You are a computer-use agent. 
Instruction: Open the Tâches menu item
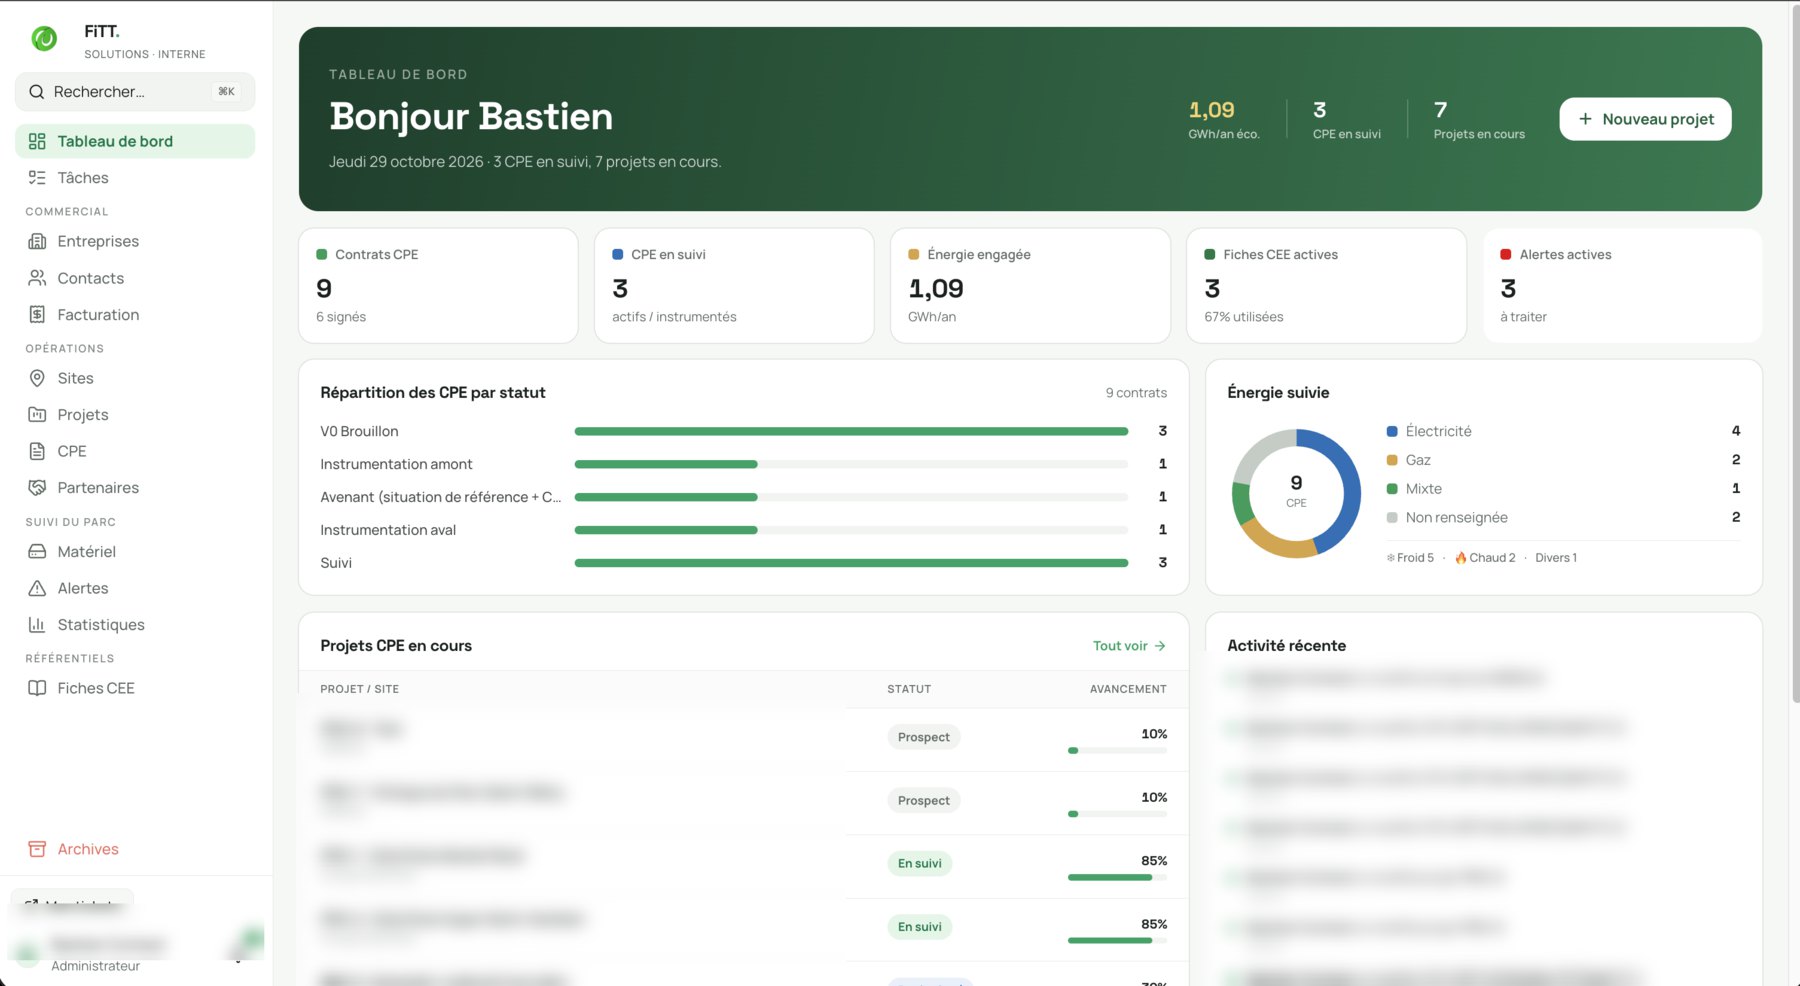pos(135,178)
